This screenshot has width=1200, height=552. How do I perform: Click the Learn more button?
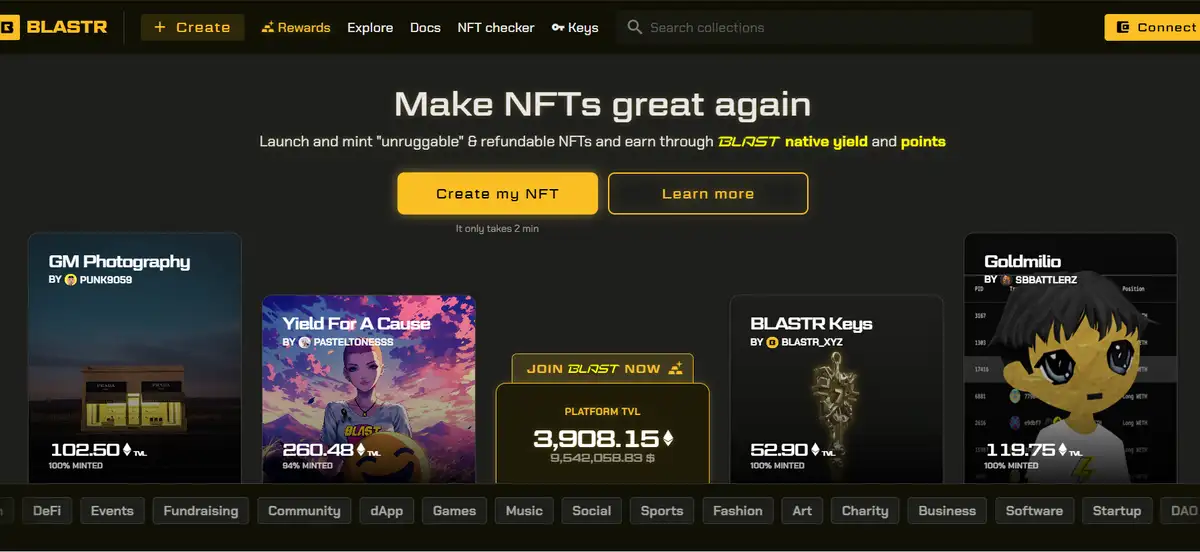click(708, 193)
